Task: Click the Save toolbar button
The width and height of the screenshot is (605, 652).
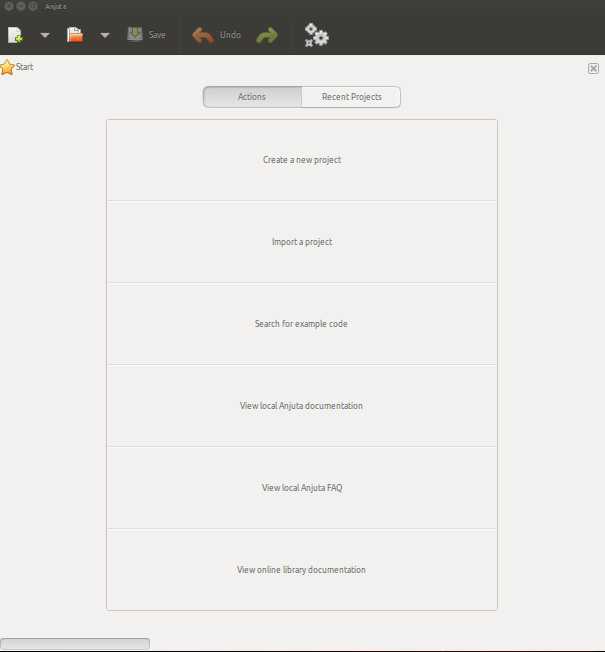Action: (x=146, y=35)
